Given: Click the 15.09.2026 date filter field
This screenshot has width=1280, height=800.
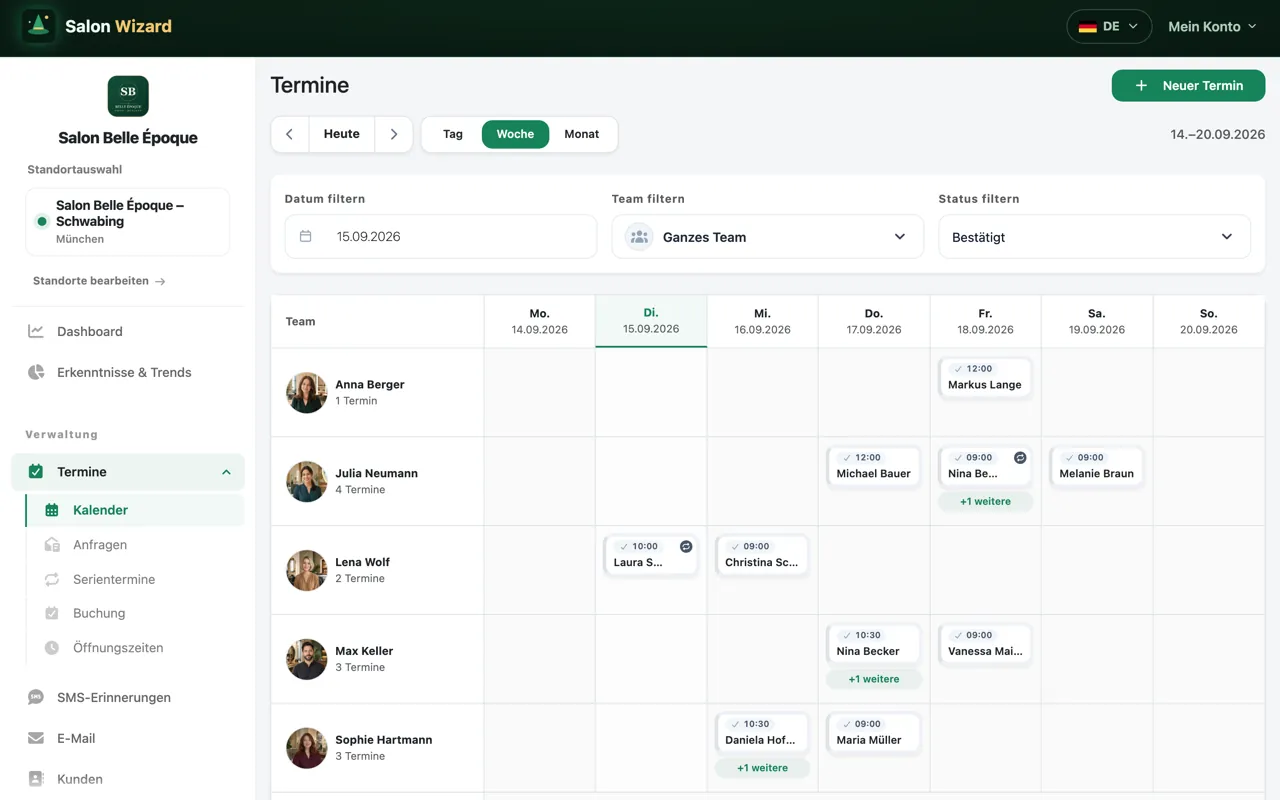Looking at the screenshot, I should (x=441, y=237).
